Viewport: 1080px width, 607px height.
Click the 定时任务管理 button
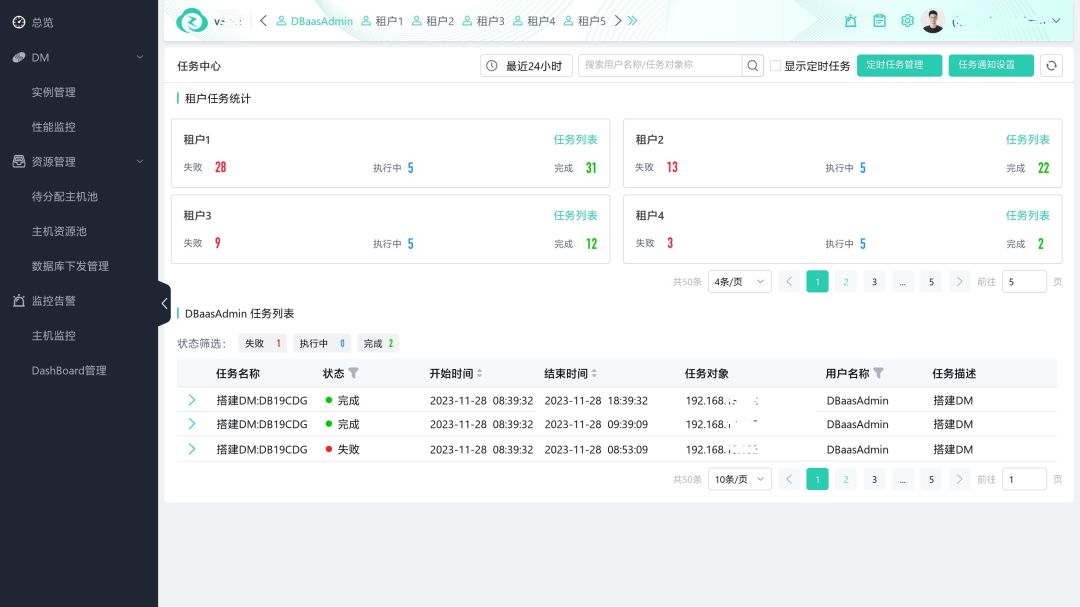(899, 65)
